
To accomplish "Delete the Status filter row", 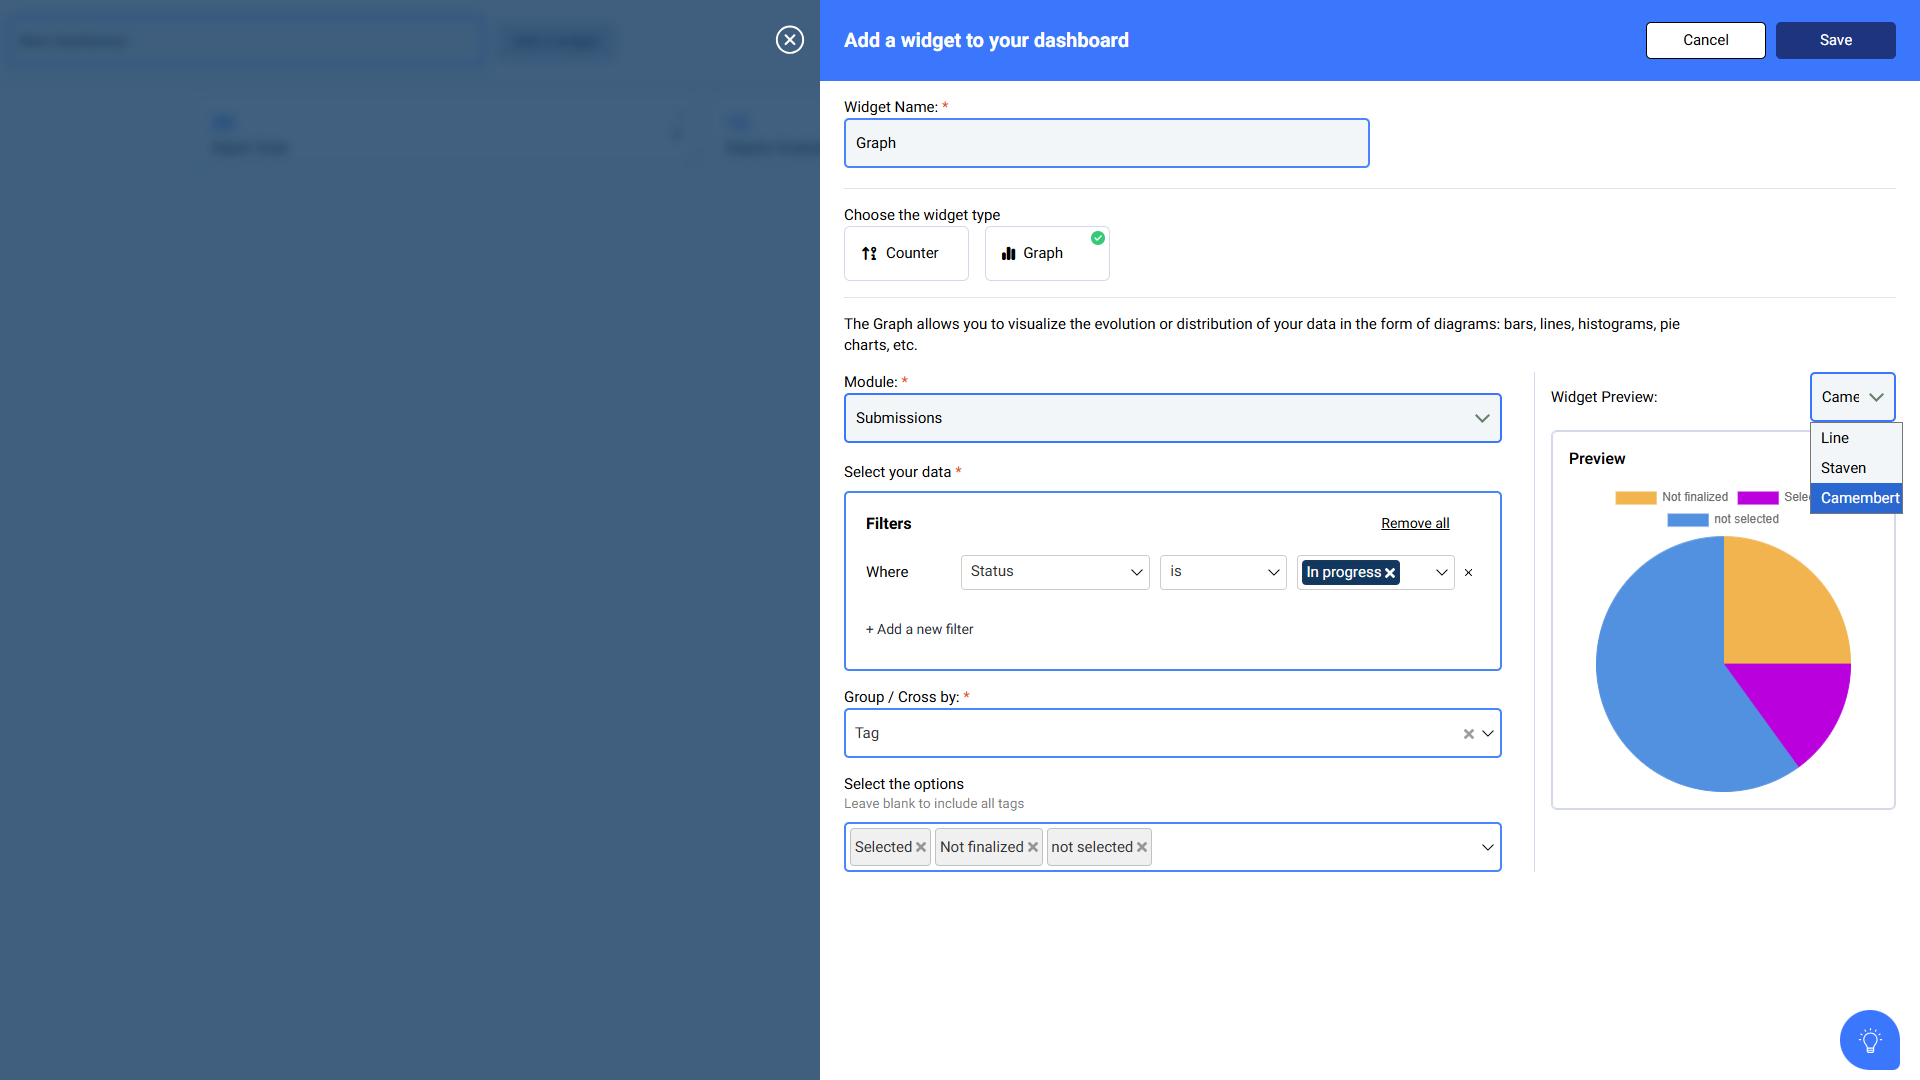I will [x=1468, y=573].
